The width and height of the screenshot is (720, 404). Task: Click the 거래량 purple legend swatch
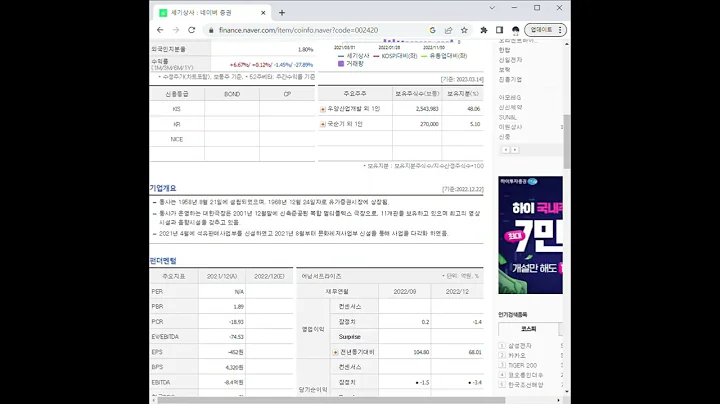pyautogui.click(x=341, y=64)
